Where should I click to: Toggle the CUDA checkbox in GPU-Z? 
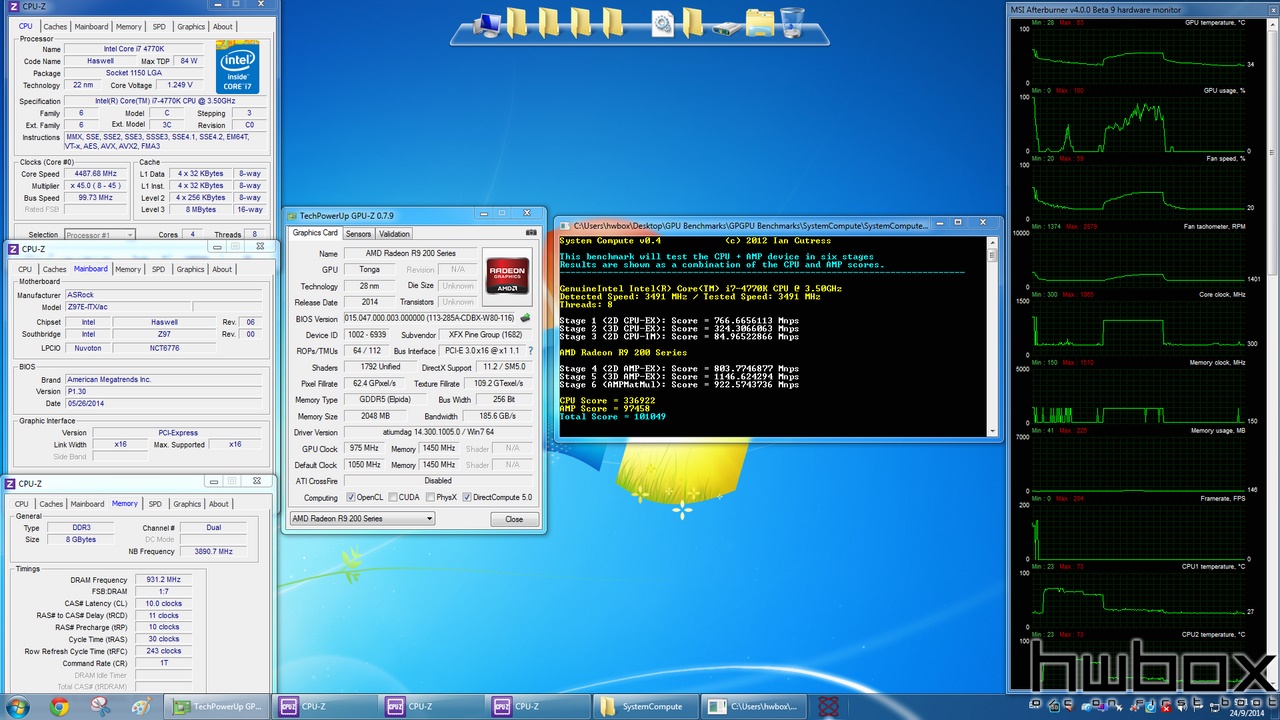click(392, 497)
